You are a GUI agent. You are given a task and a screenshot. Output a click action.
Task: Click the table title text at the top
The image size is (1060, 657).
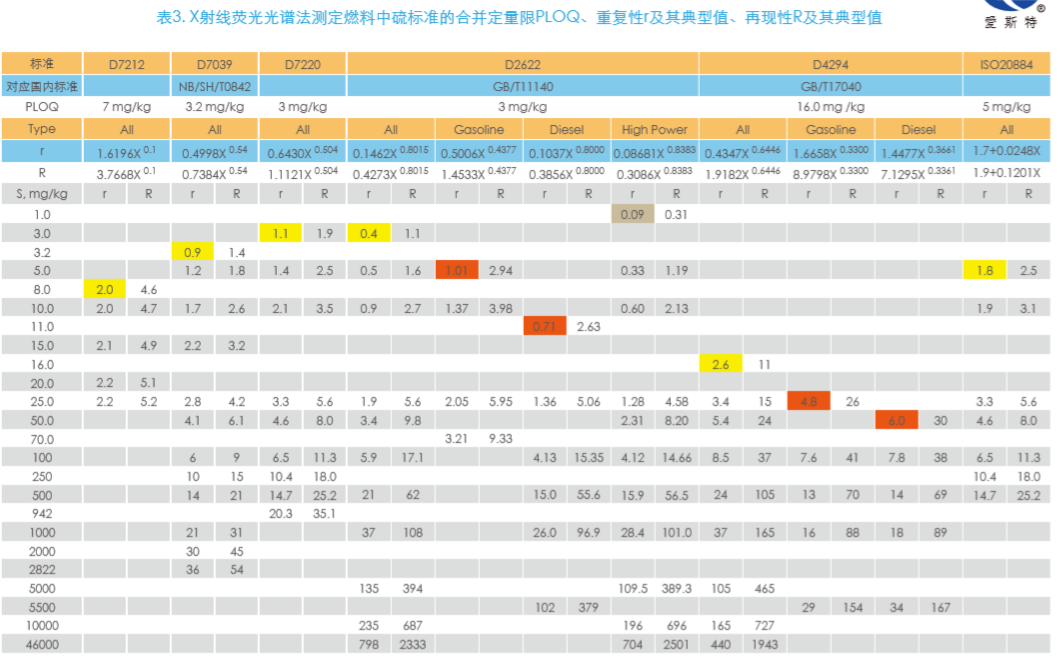520,18
